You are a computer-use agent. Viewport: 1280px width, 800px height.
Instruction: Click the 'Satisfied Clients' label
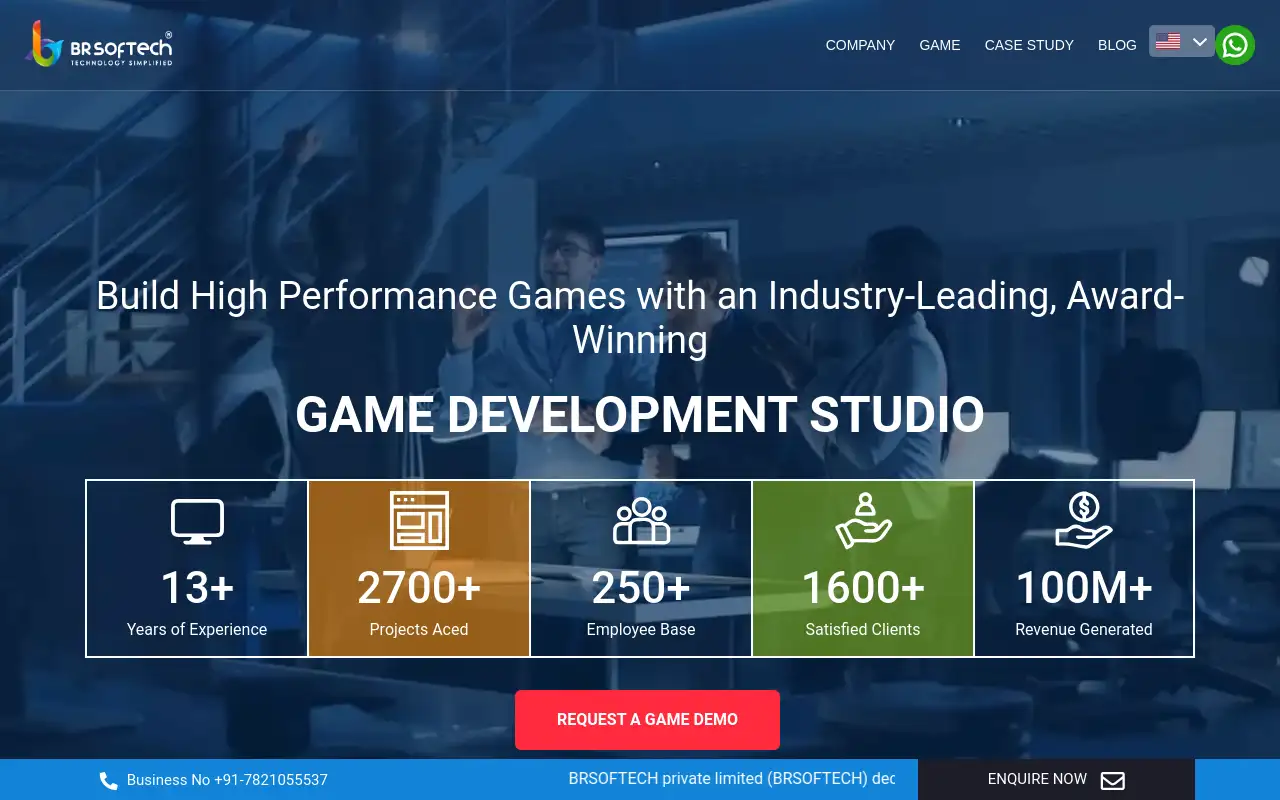click(x=863, y=629)
